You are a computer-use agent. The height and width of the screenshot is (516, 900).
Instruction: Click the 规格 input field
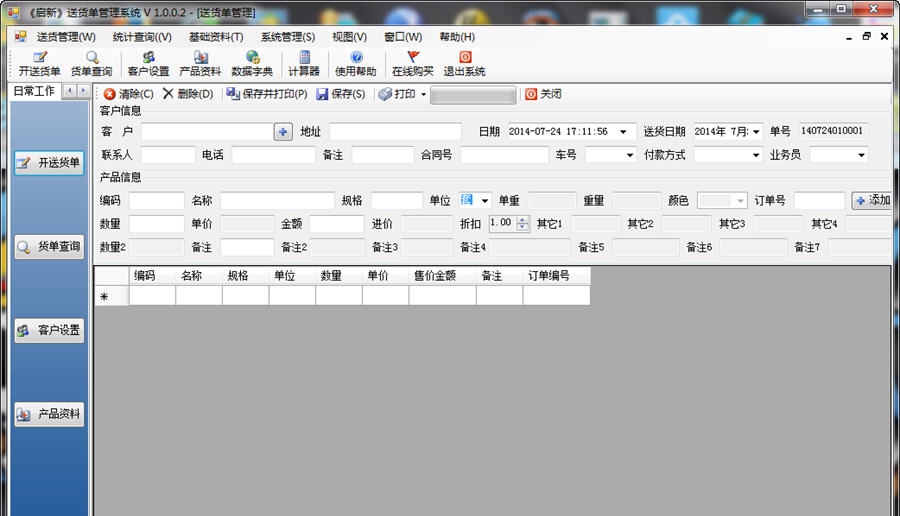pos(397,200)
